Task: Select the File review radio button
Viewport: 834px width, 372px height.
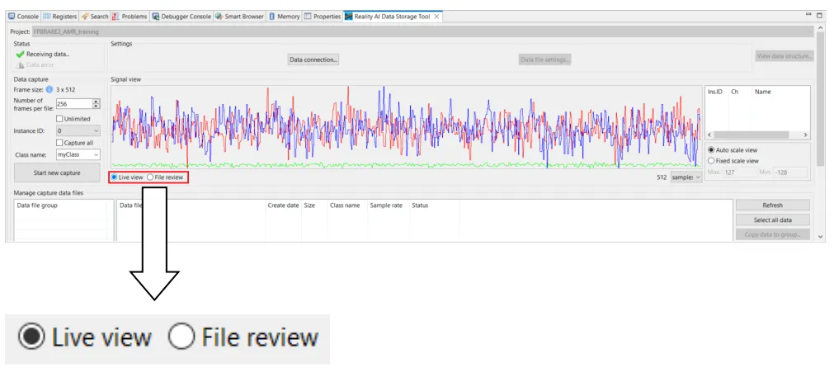Action: coord(150,177)
